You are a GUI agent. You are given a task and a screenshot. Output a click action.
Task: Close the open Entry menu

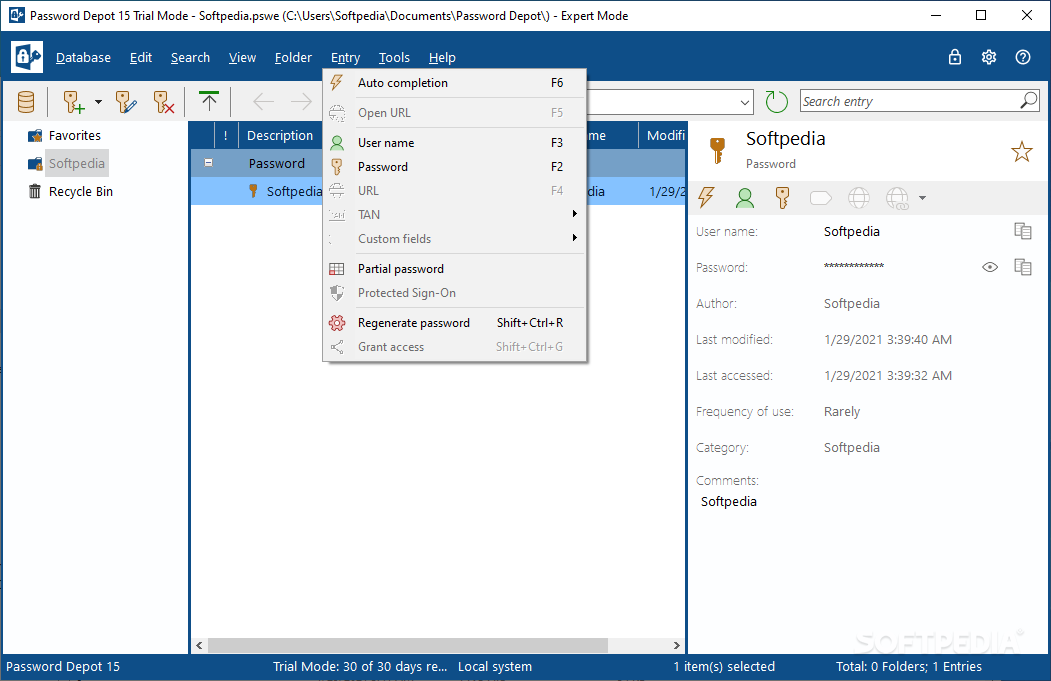[345, 58]
